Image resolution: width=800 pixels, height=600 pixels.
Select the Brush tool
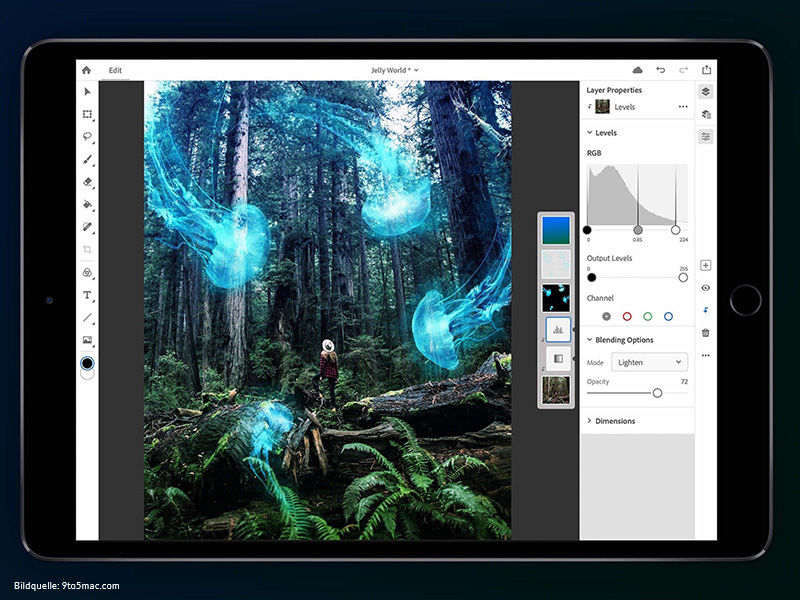tap(88, 160)
